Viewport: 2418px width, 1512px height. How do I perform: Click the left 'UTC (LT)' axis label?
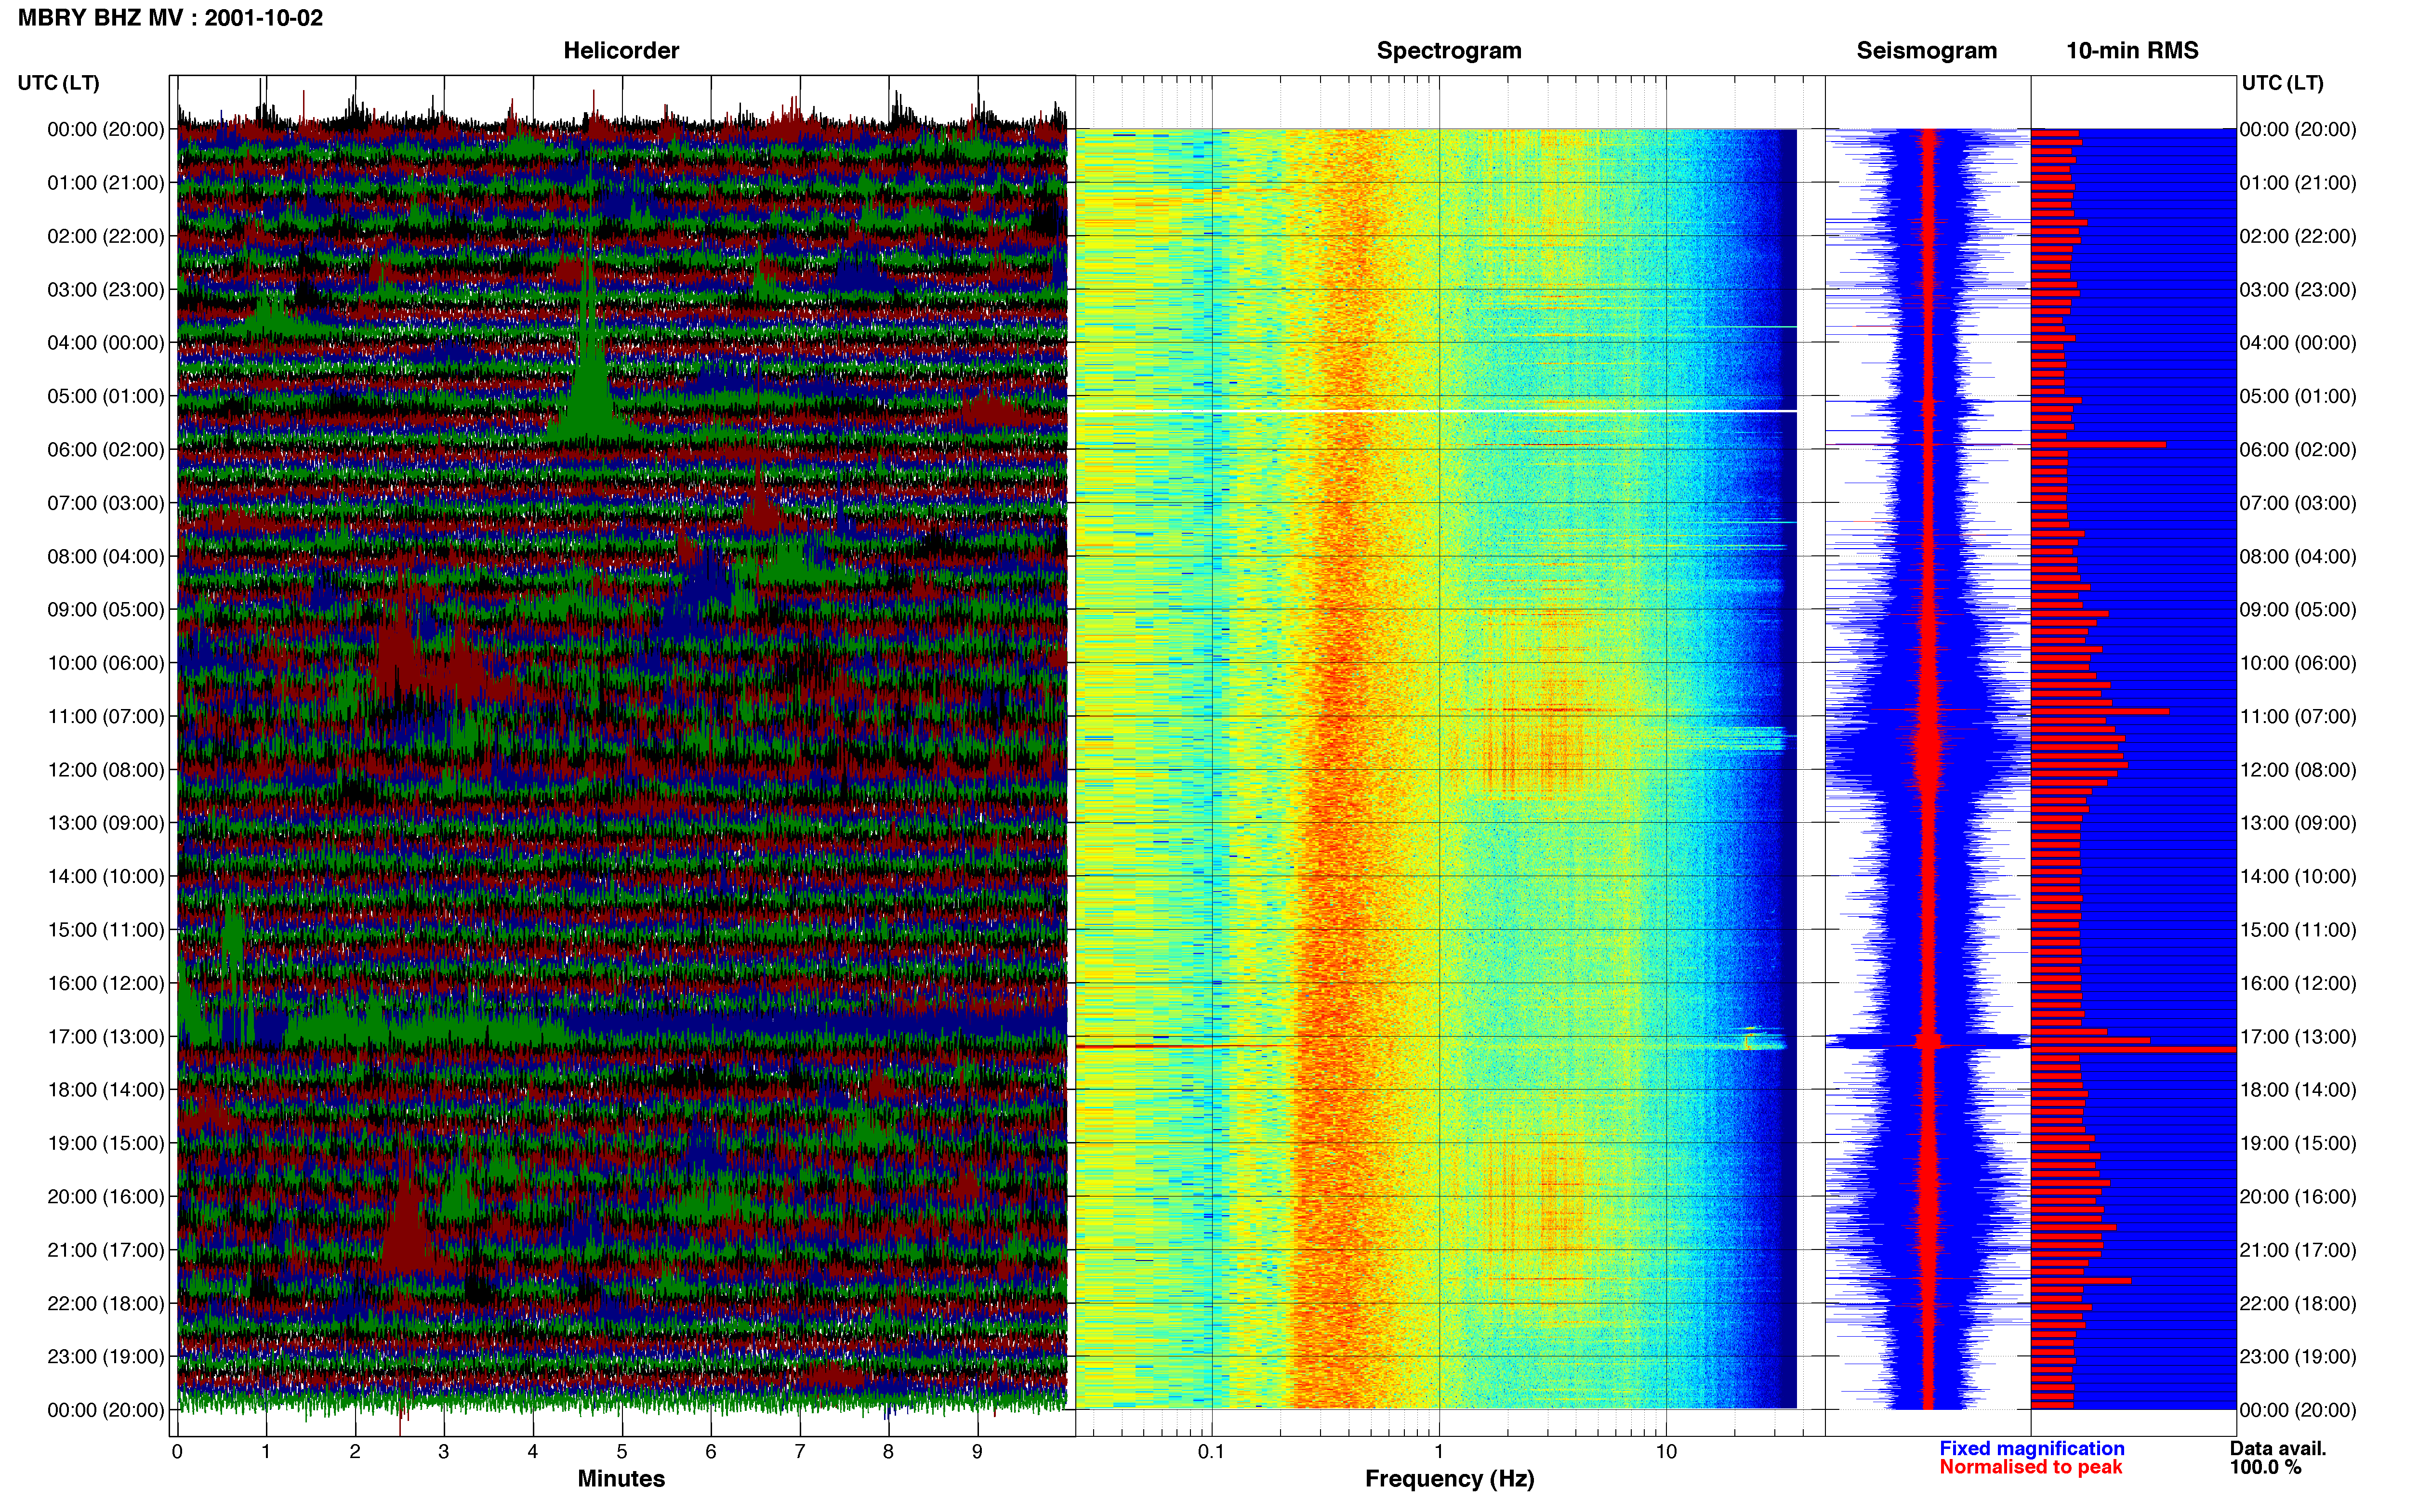[x=58, y=83]
